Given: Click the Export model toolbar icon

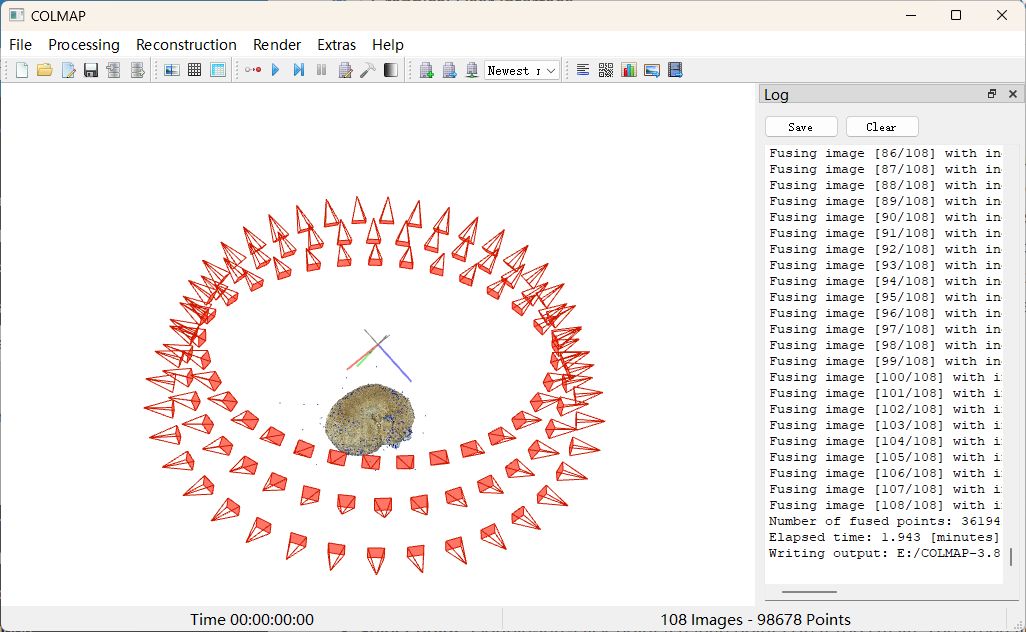Looking at the screenshot, I should pyautogui.click(x=137, y=70).
